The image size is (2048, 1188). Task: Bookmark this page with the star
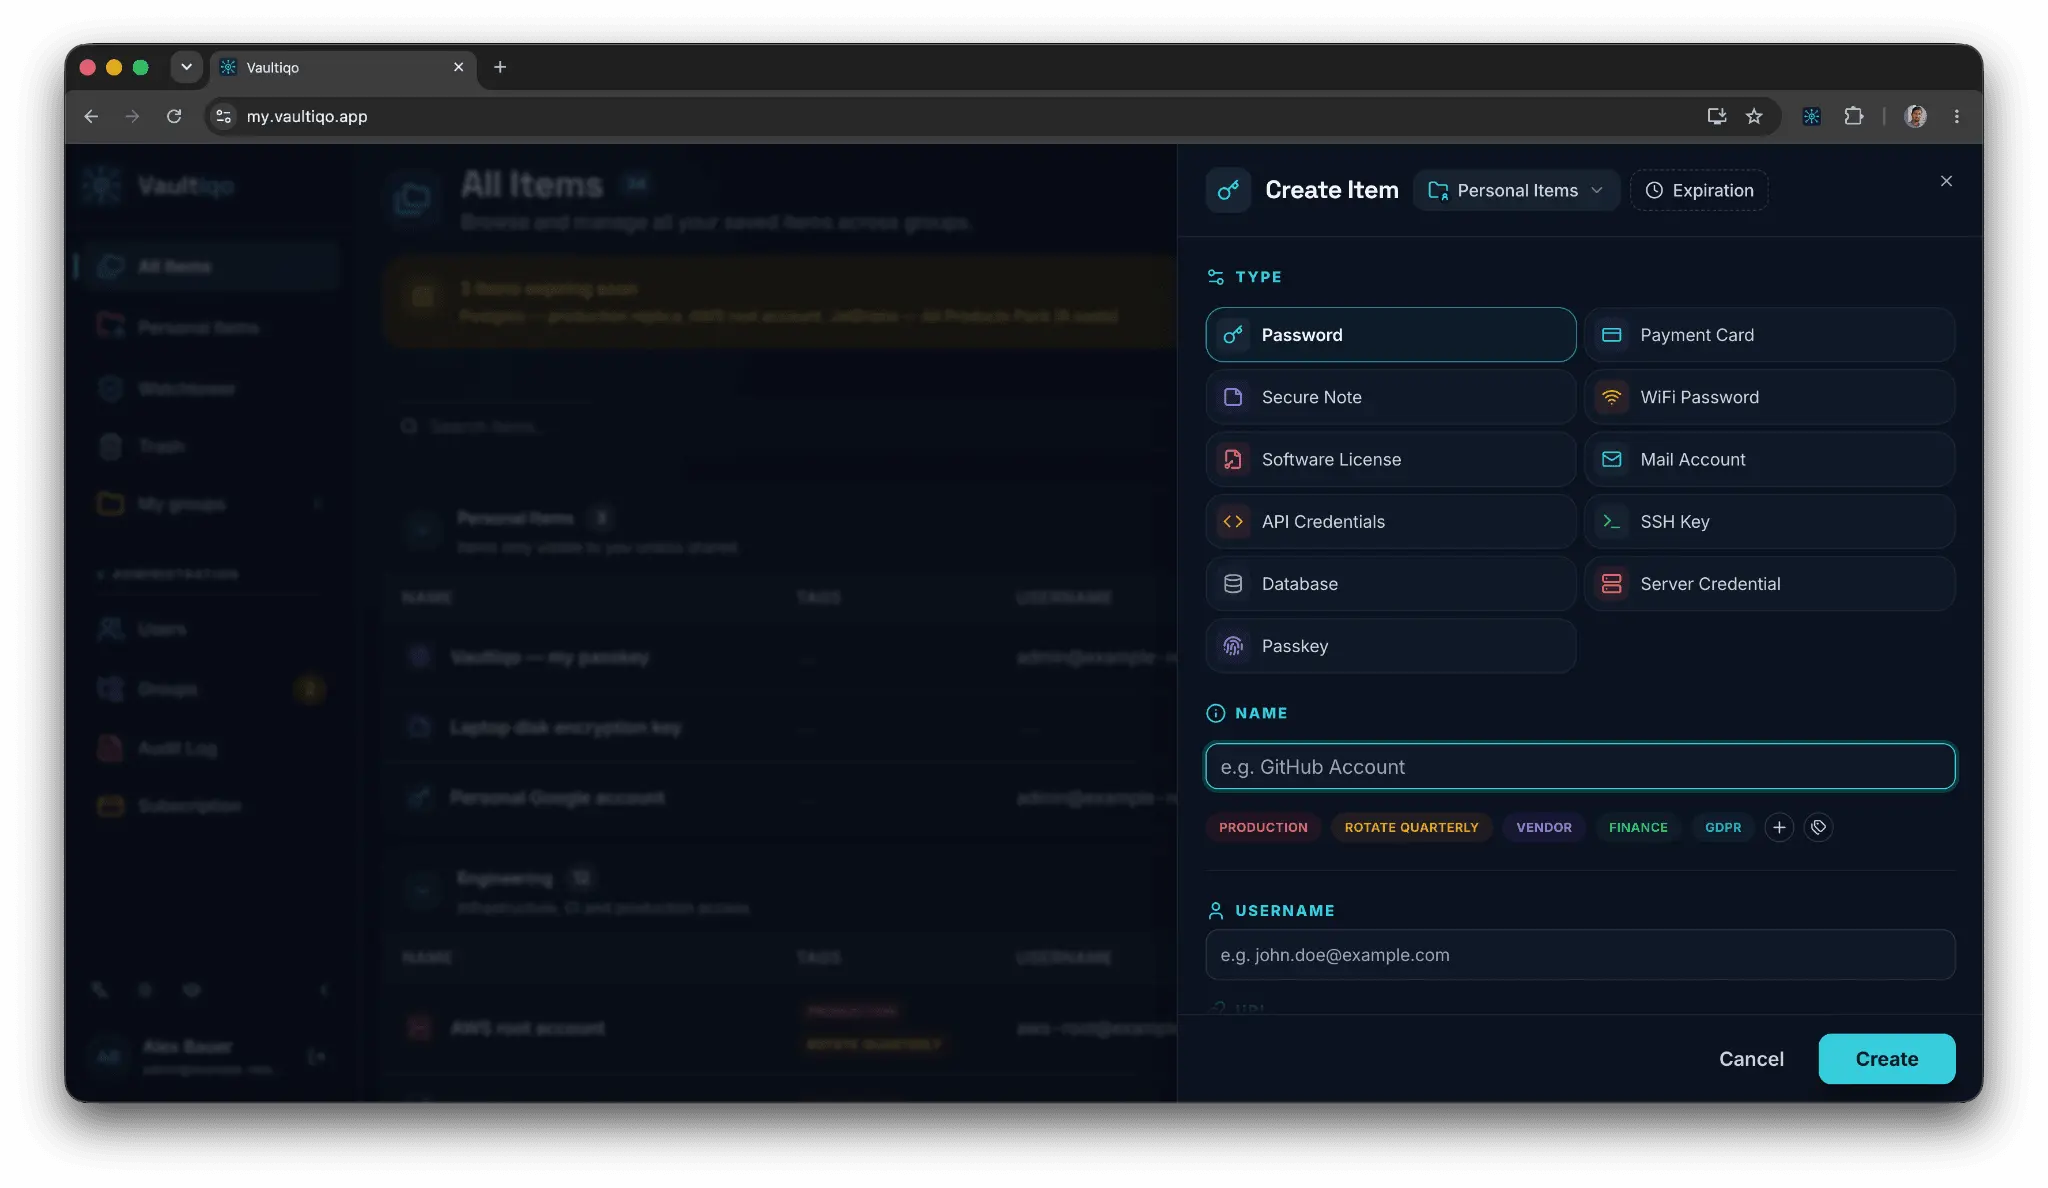1754,116
